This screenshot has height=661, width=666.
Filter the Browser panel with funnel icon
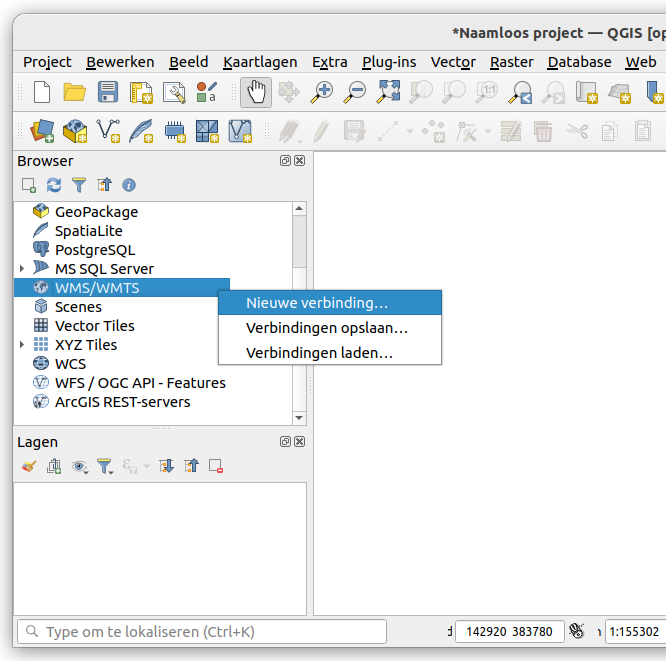(79, 185)
